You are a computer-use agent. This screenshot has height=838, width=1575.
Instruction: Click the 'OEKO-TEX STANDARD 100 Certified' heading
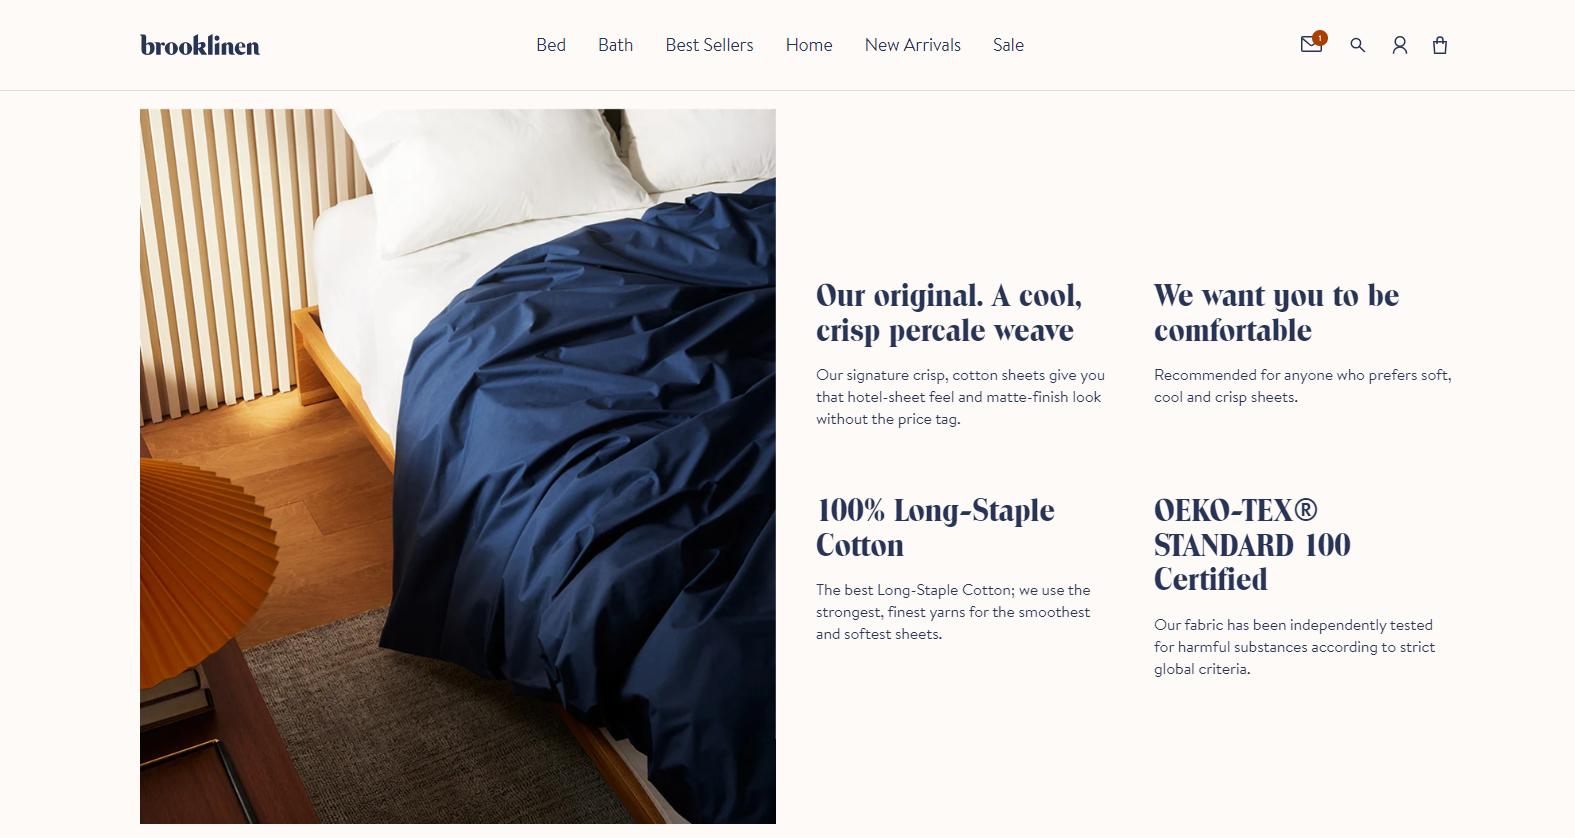[1252, 545]
